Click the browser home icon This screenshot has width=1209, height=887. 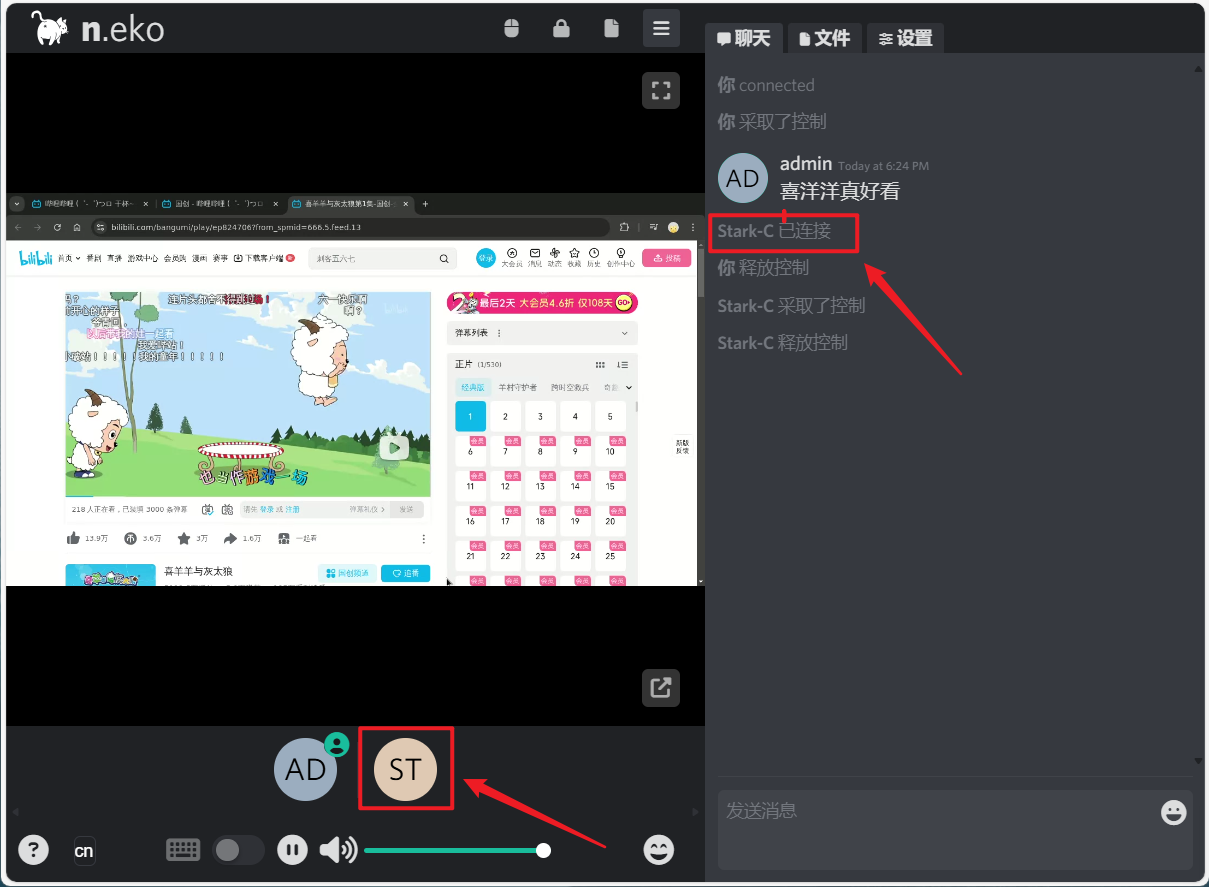(77, 227)
